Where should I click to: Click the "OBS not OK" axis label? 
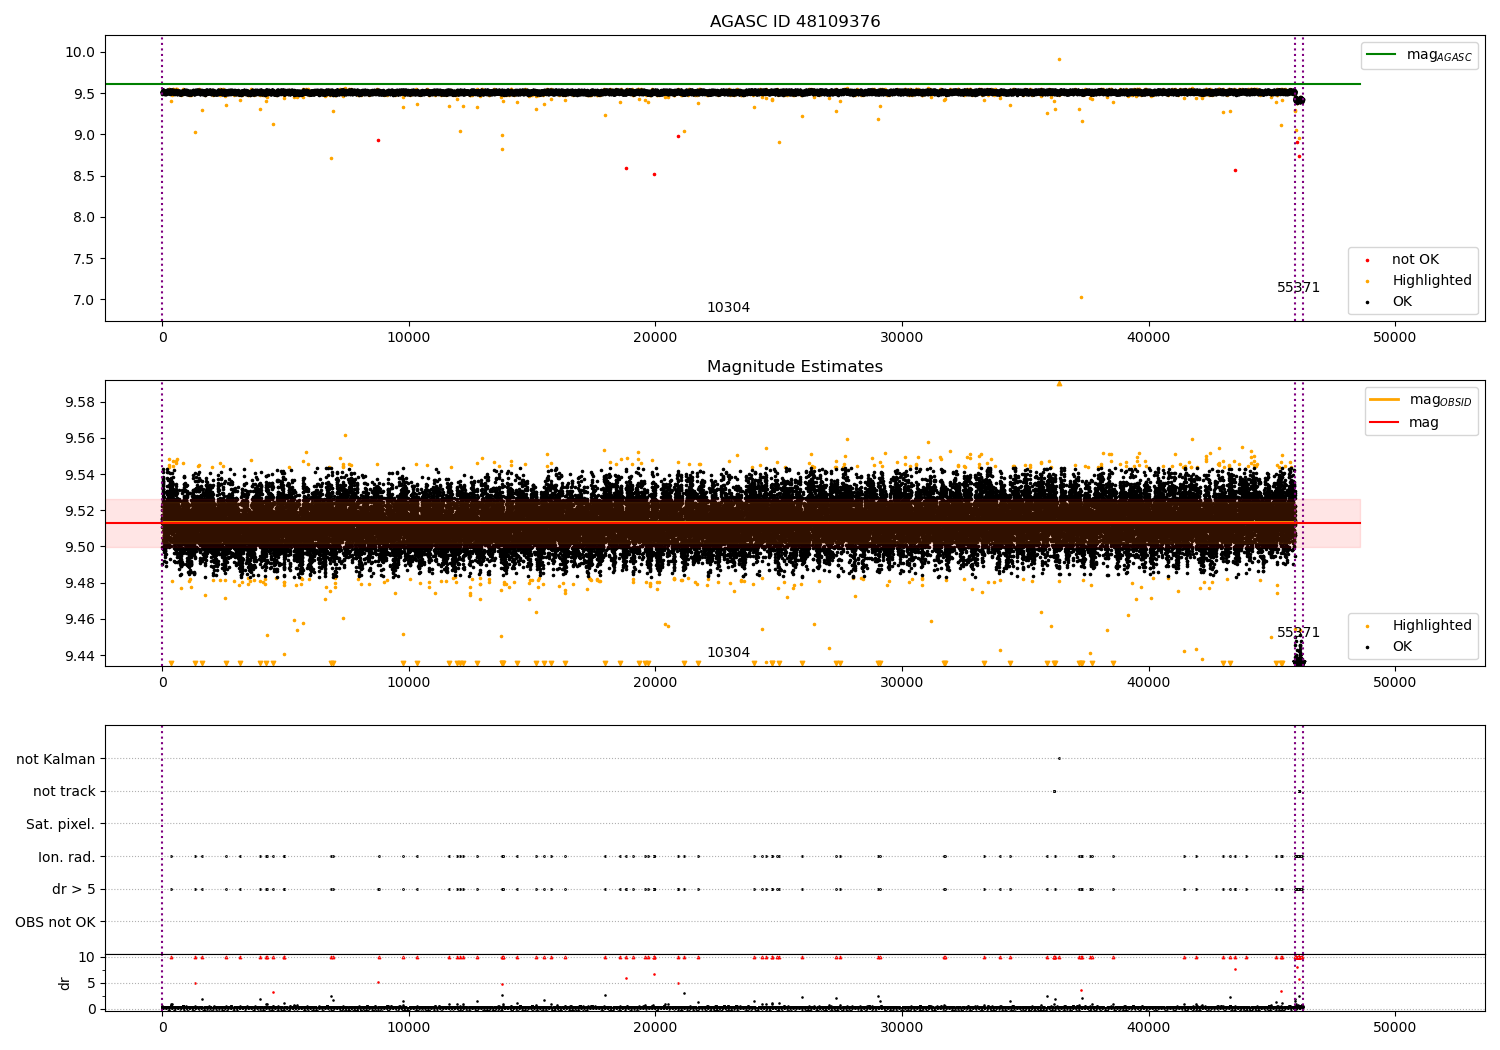(56, 922)
